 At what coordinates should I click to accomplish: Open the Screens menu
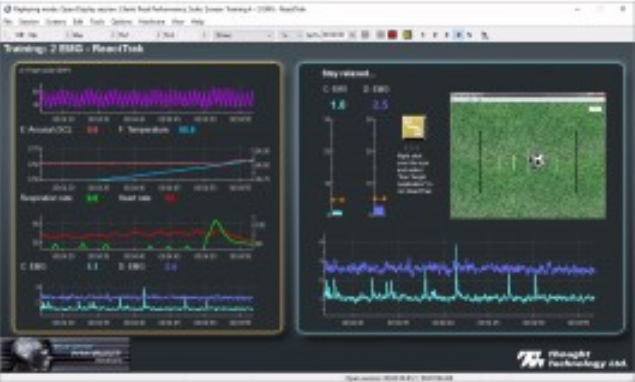pos(56,22)
